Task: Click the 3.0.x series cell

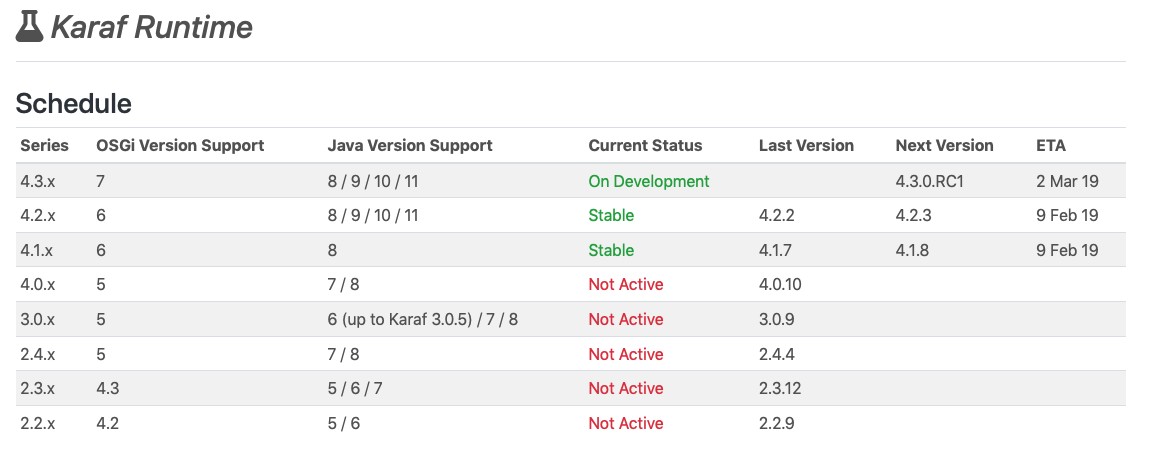Action: click(x=37, y=319)
